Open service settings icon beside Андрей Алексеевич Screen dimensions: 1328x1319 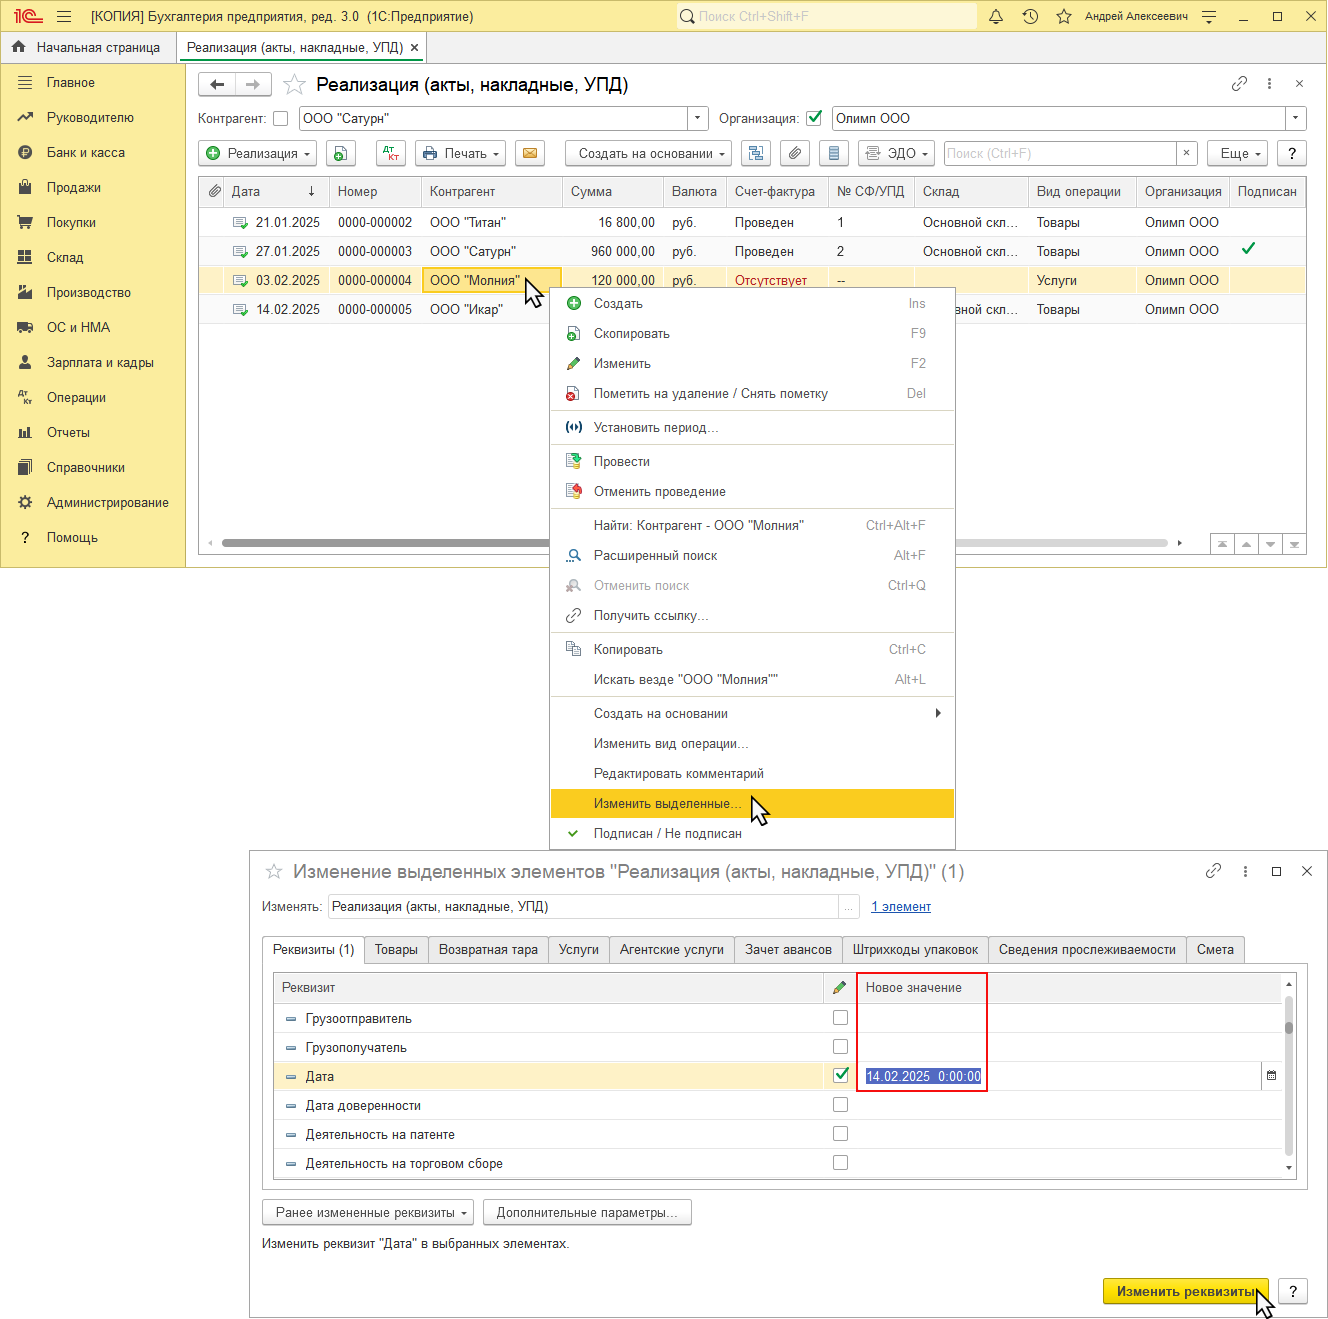pos(1209,16)
